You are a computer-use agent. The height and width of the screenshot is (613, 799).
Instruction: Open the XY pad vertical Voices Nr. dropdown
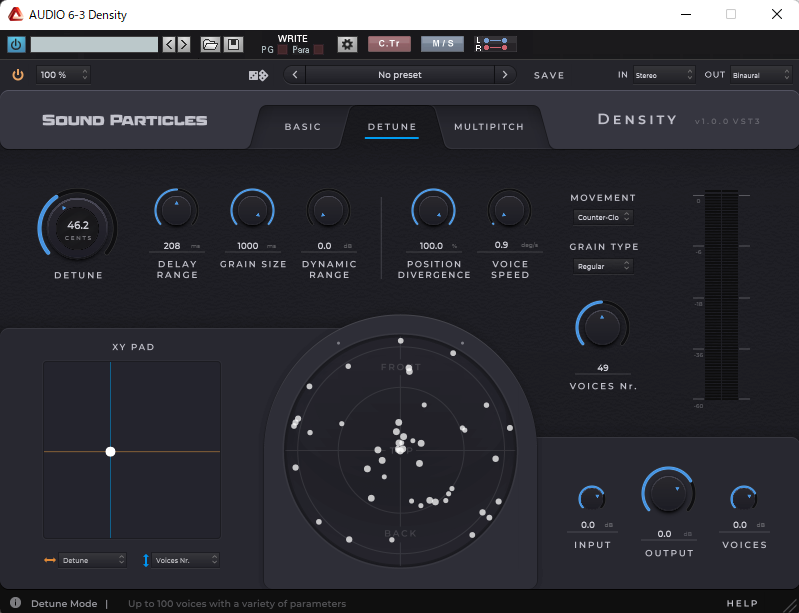coord(185,560)
